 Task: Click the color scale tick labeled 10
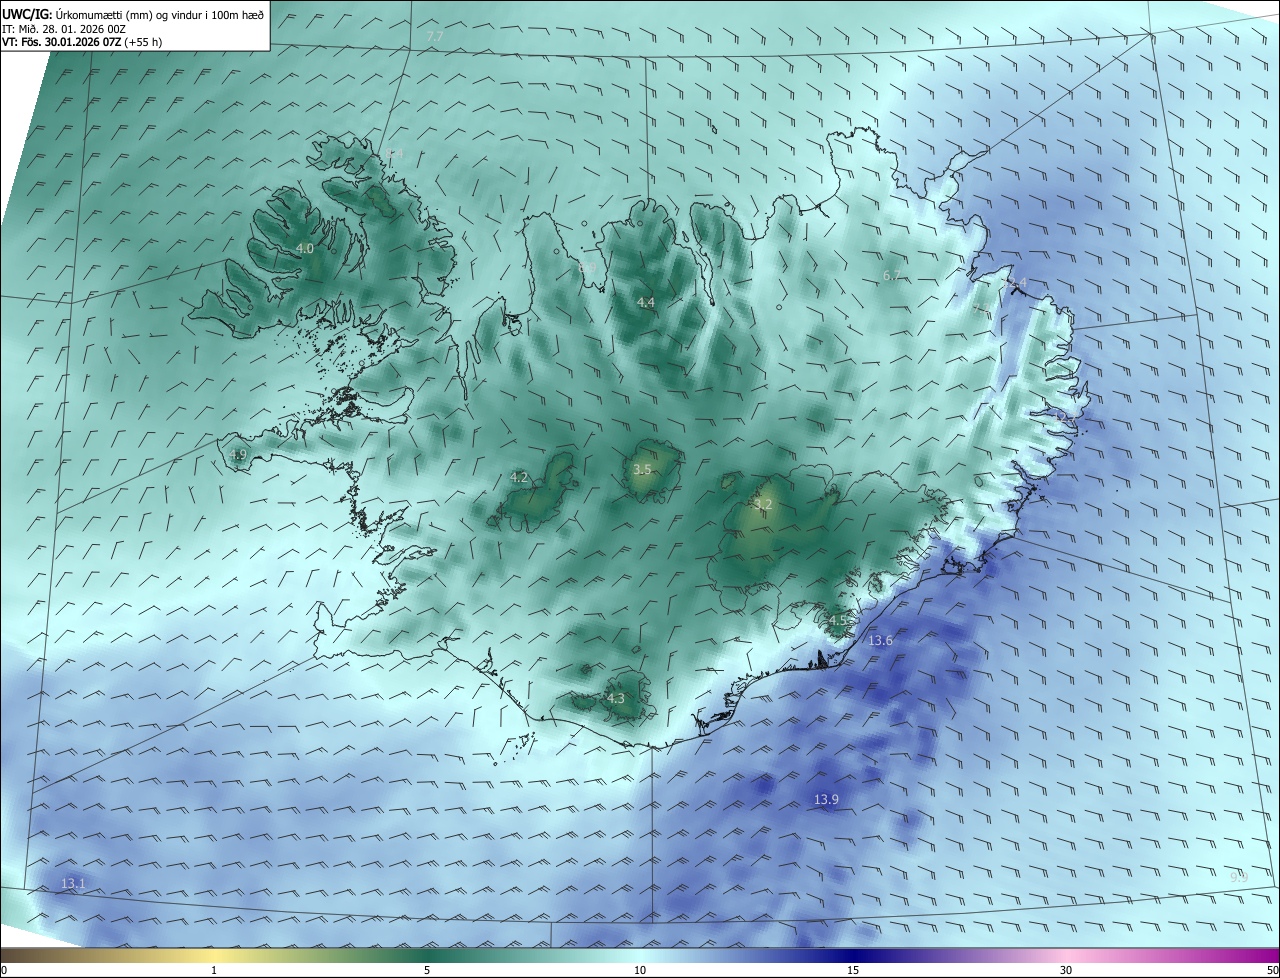[640, 970]
